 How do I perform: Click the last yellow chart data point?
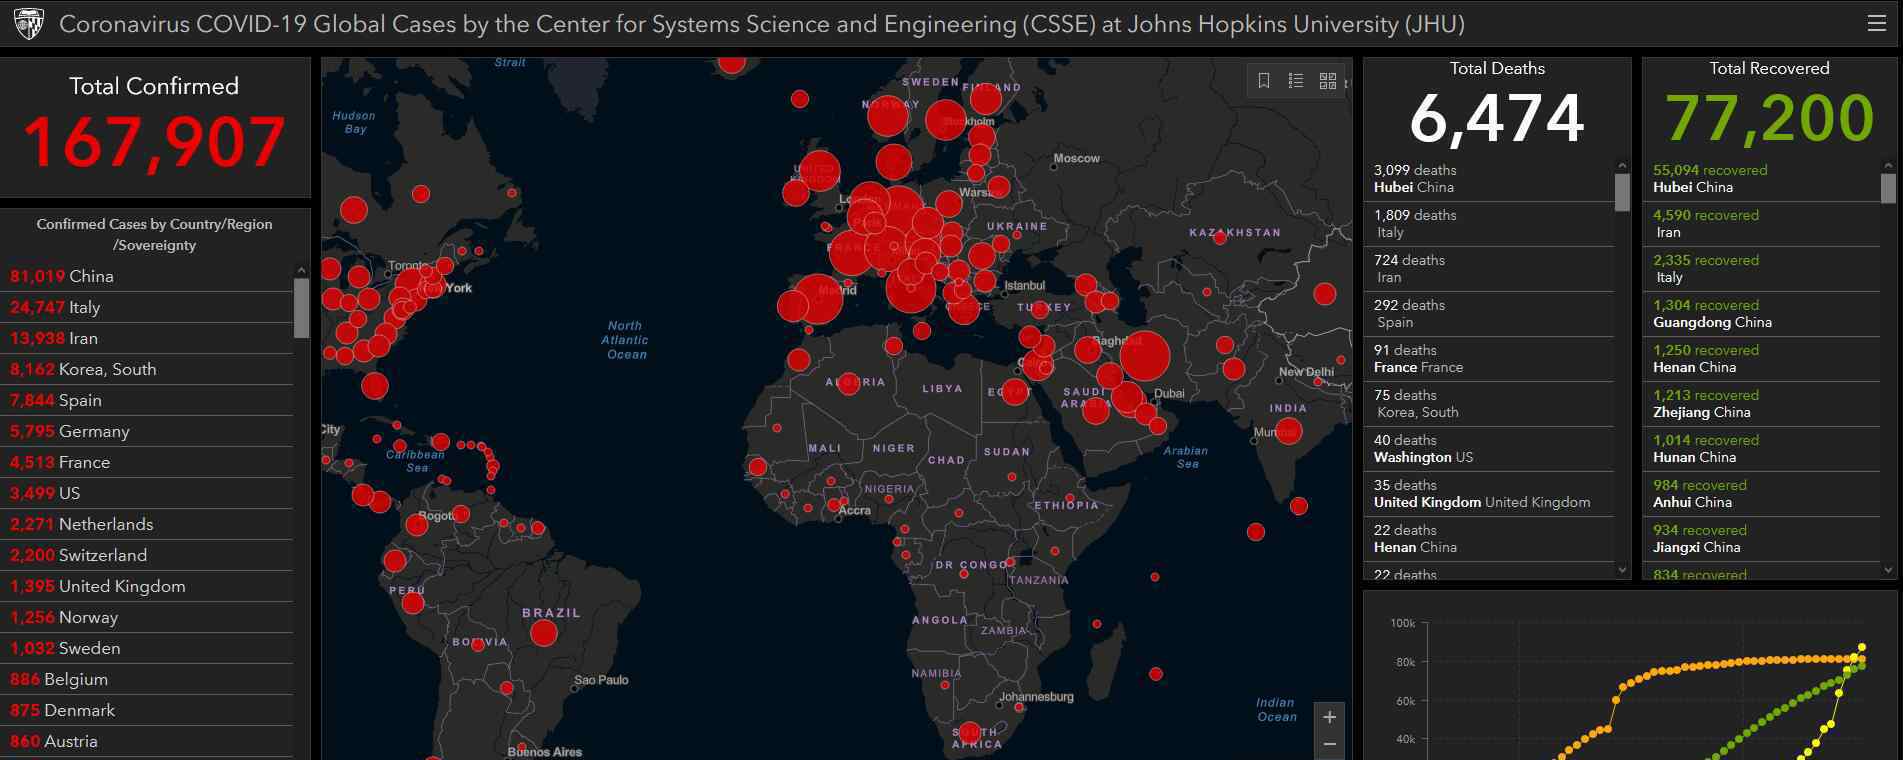(x=1862, y=647)
